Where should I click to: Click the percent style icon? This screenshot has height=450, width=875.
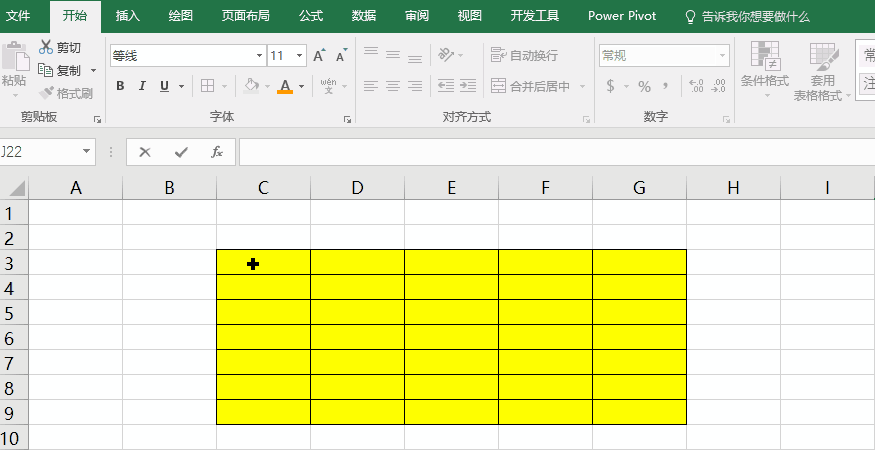(644, 86)
